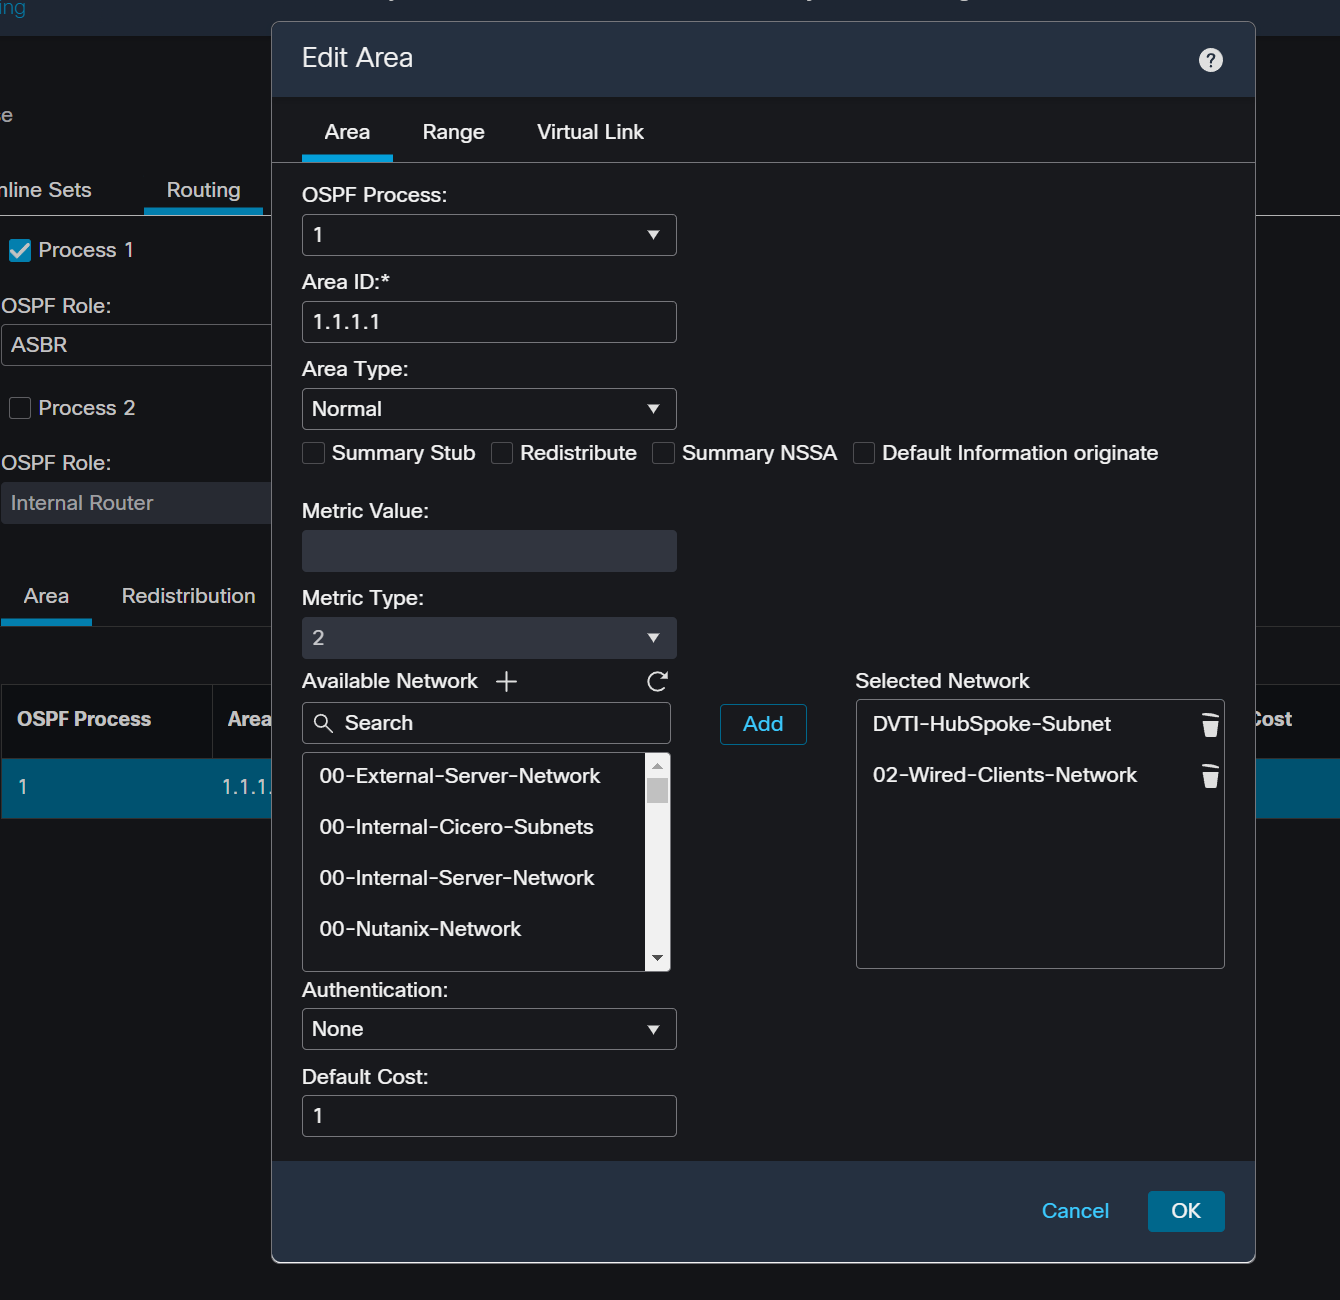Switch to the Range tab

453,132
